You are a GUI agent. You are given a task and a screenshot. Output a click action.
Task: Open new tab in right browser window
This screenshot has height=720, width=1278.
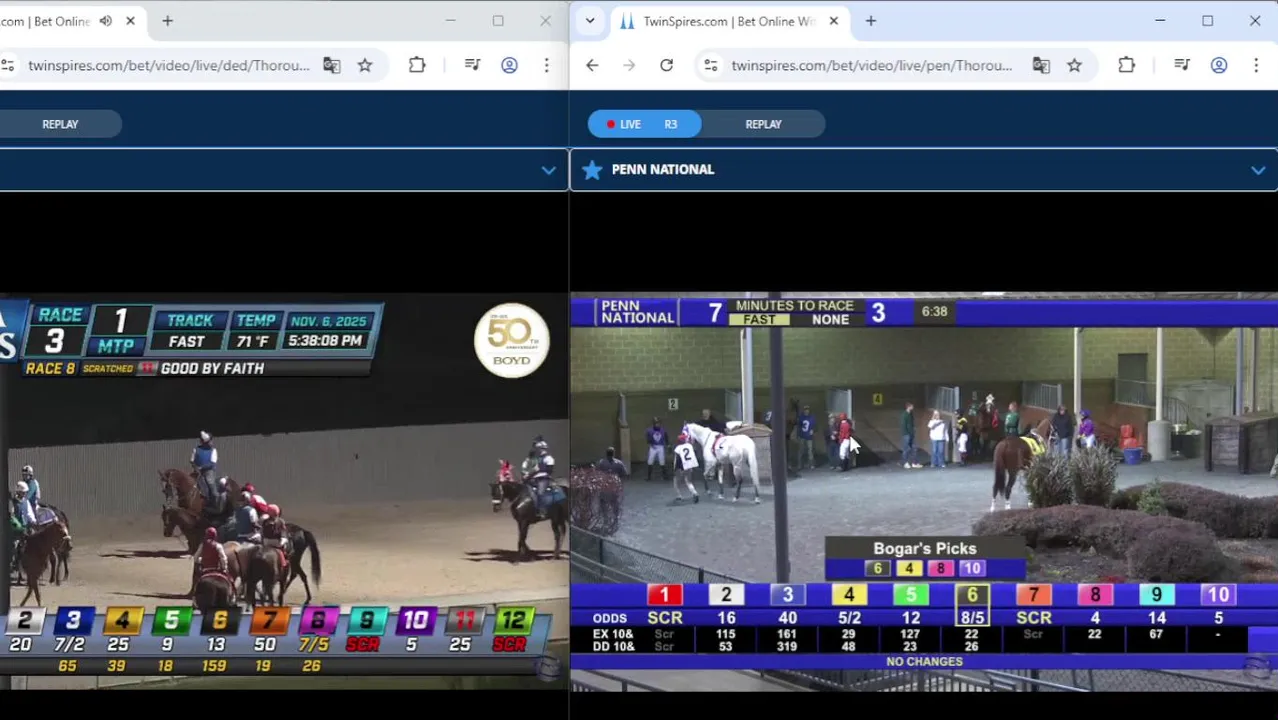[x=870, y=21]
